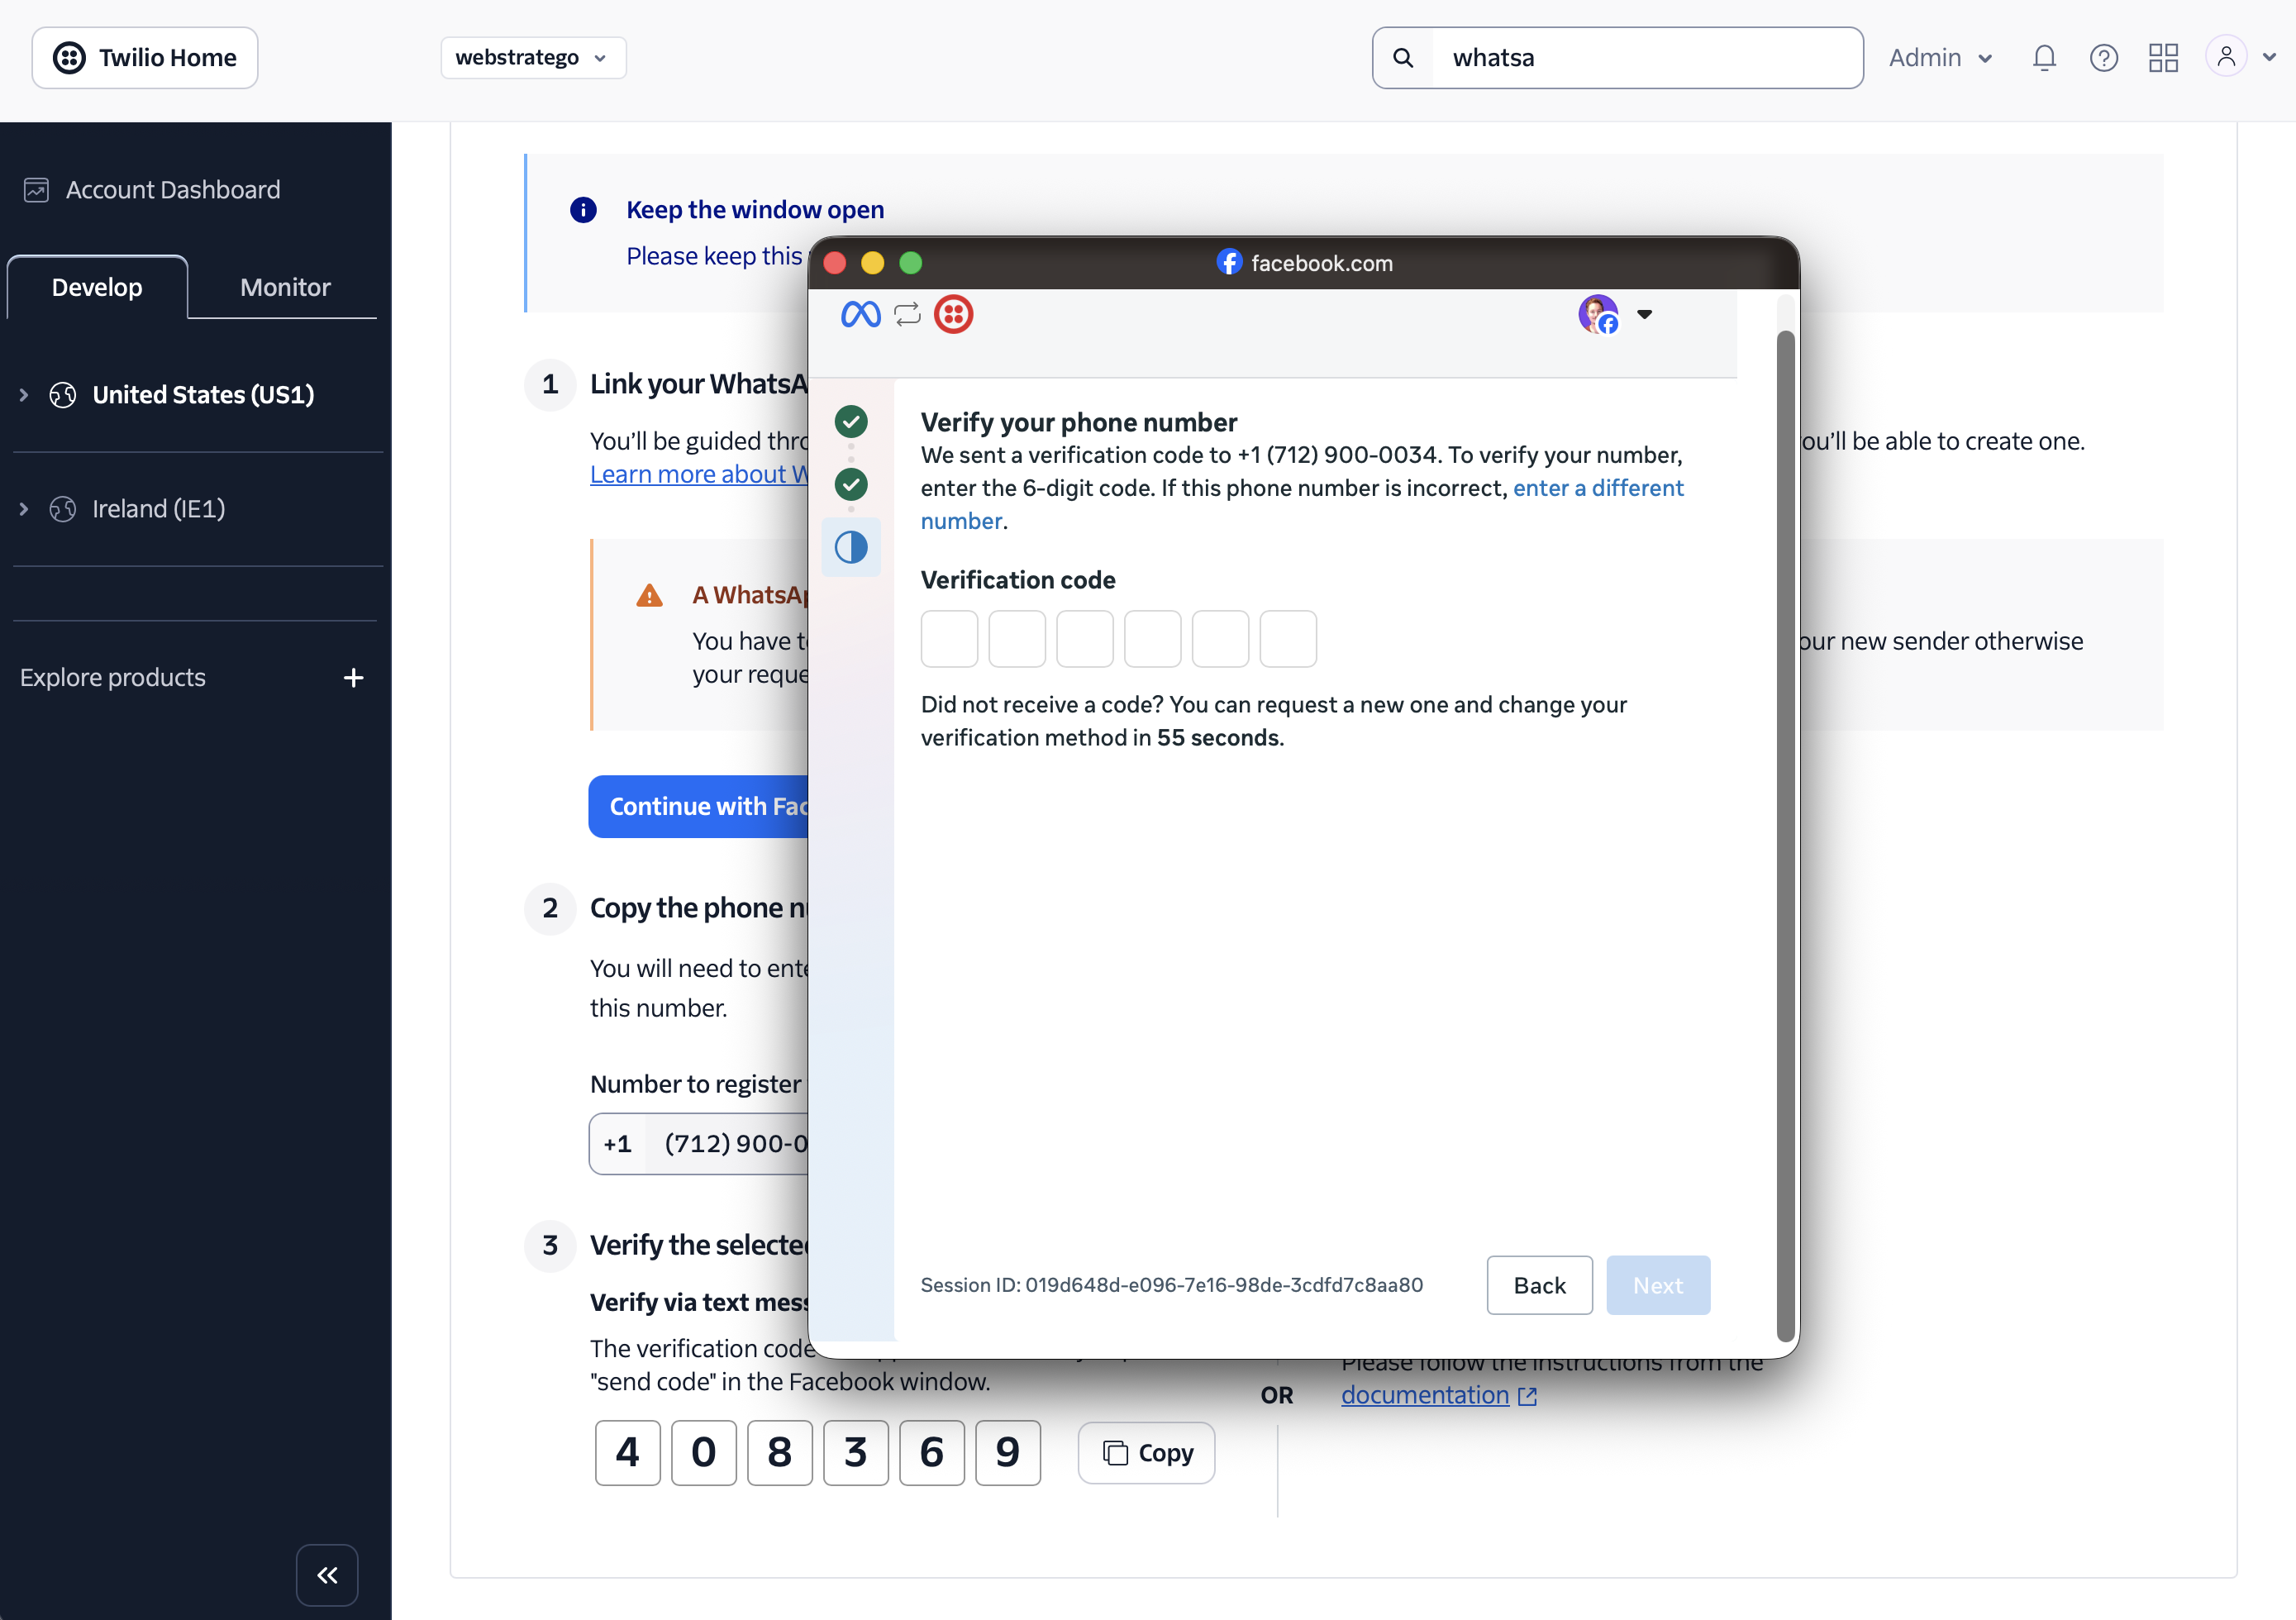Image resolution: width=2296 pixels, height=1620 pixels.
Task: Click the search magnifier icon
Action: [x=1403, y=58]
